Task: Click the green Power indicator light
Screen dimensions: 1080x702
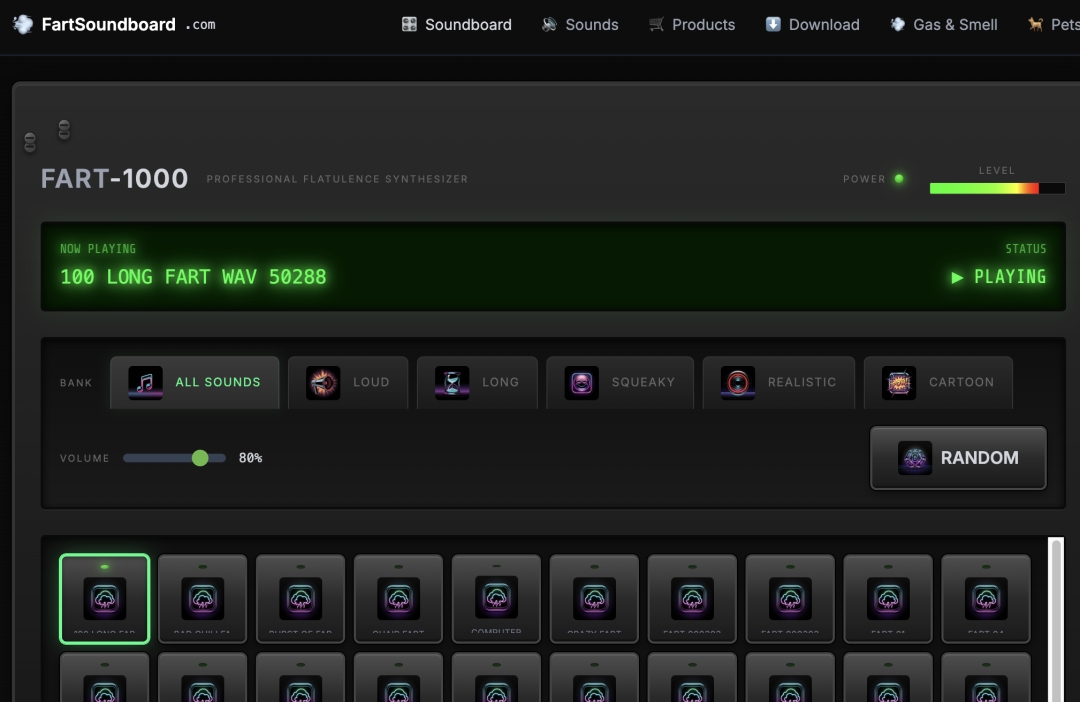Action: click(899, 179)
